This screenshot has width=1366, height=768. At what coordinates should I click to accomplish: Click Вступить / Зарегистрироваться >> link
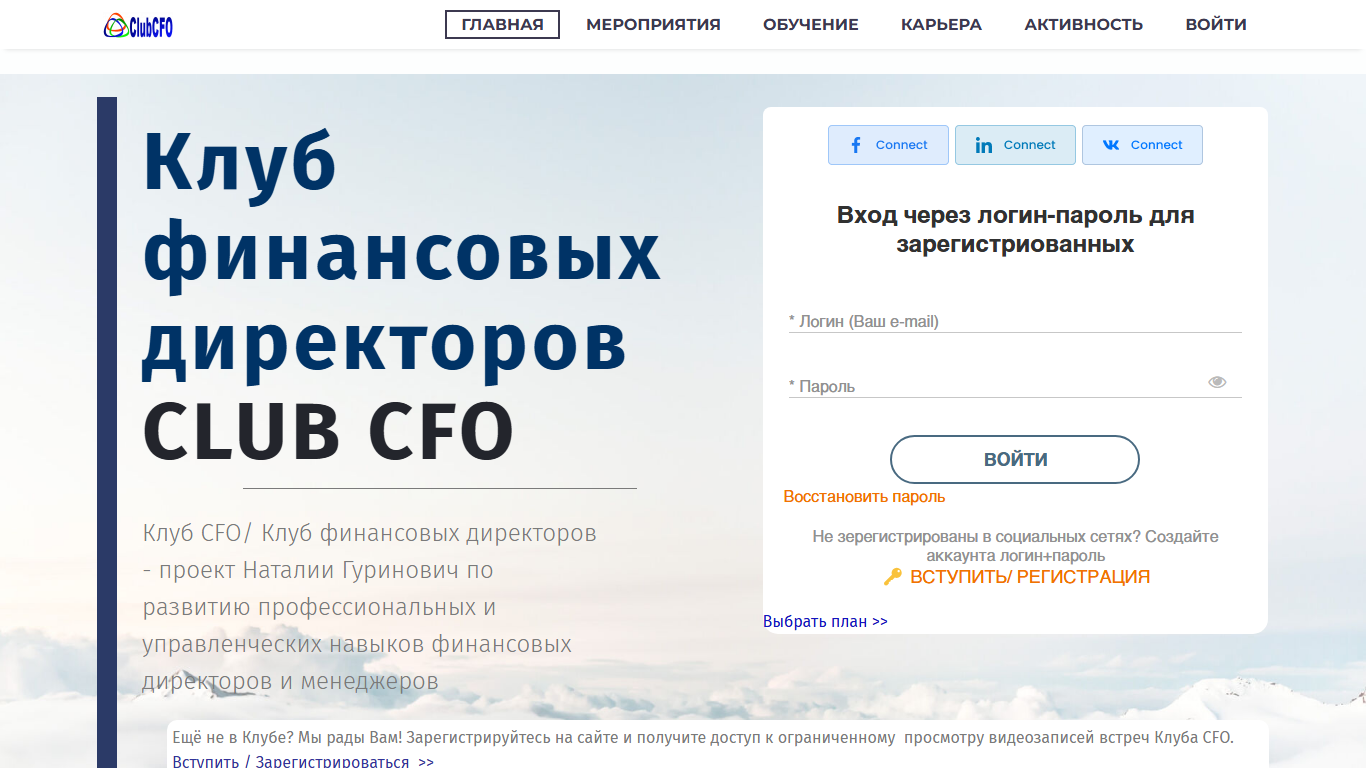[303, 762]
